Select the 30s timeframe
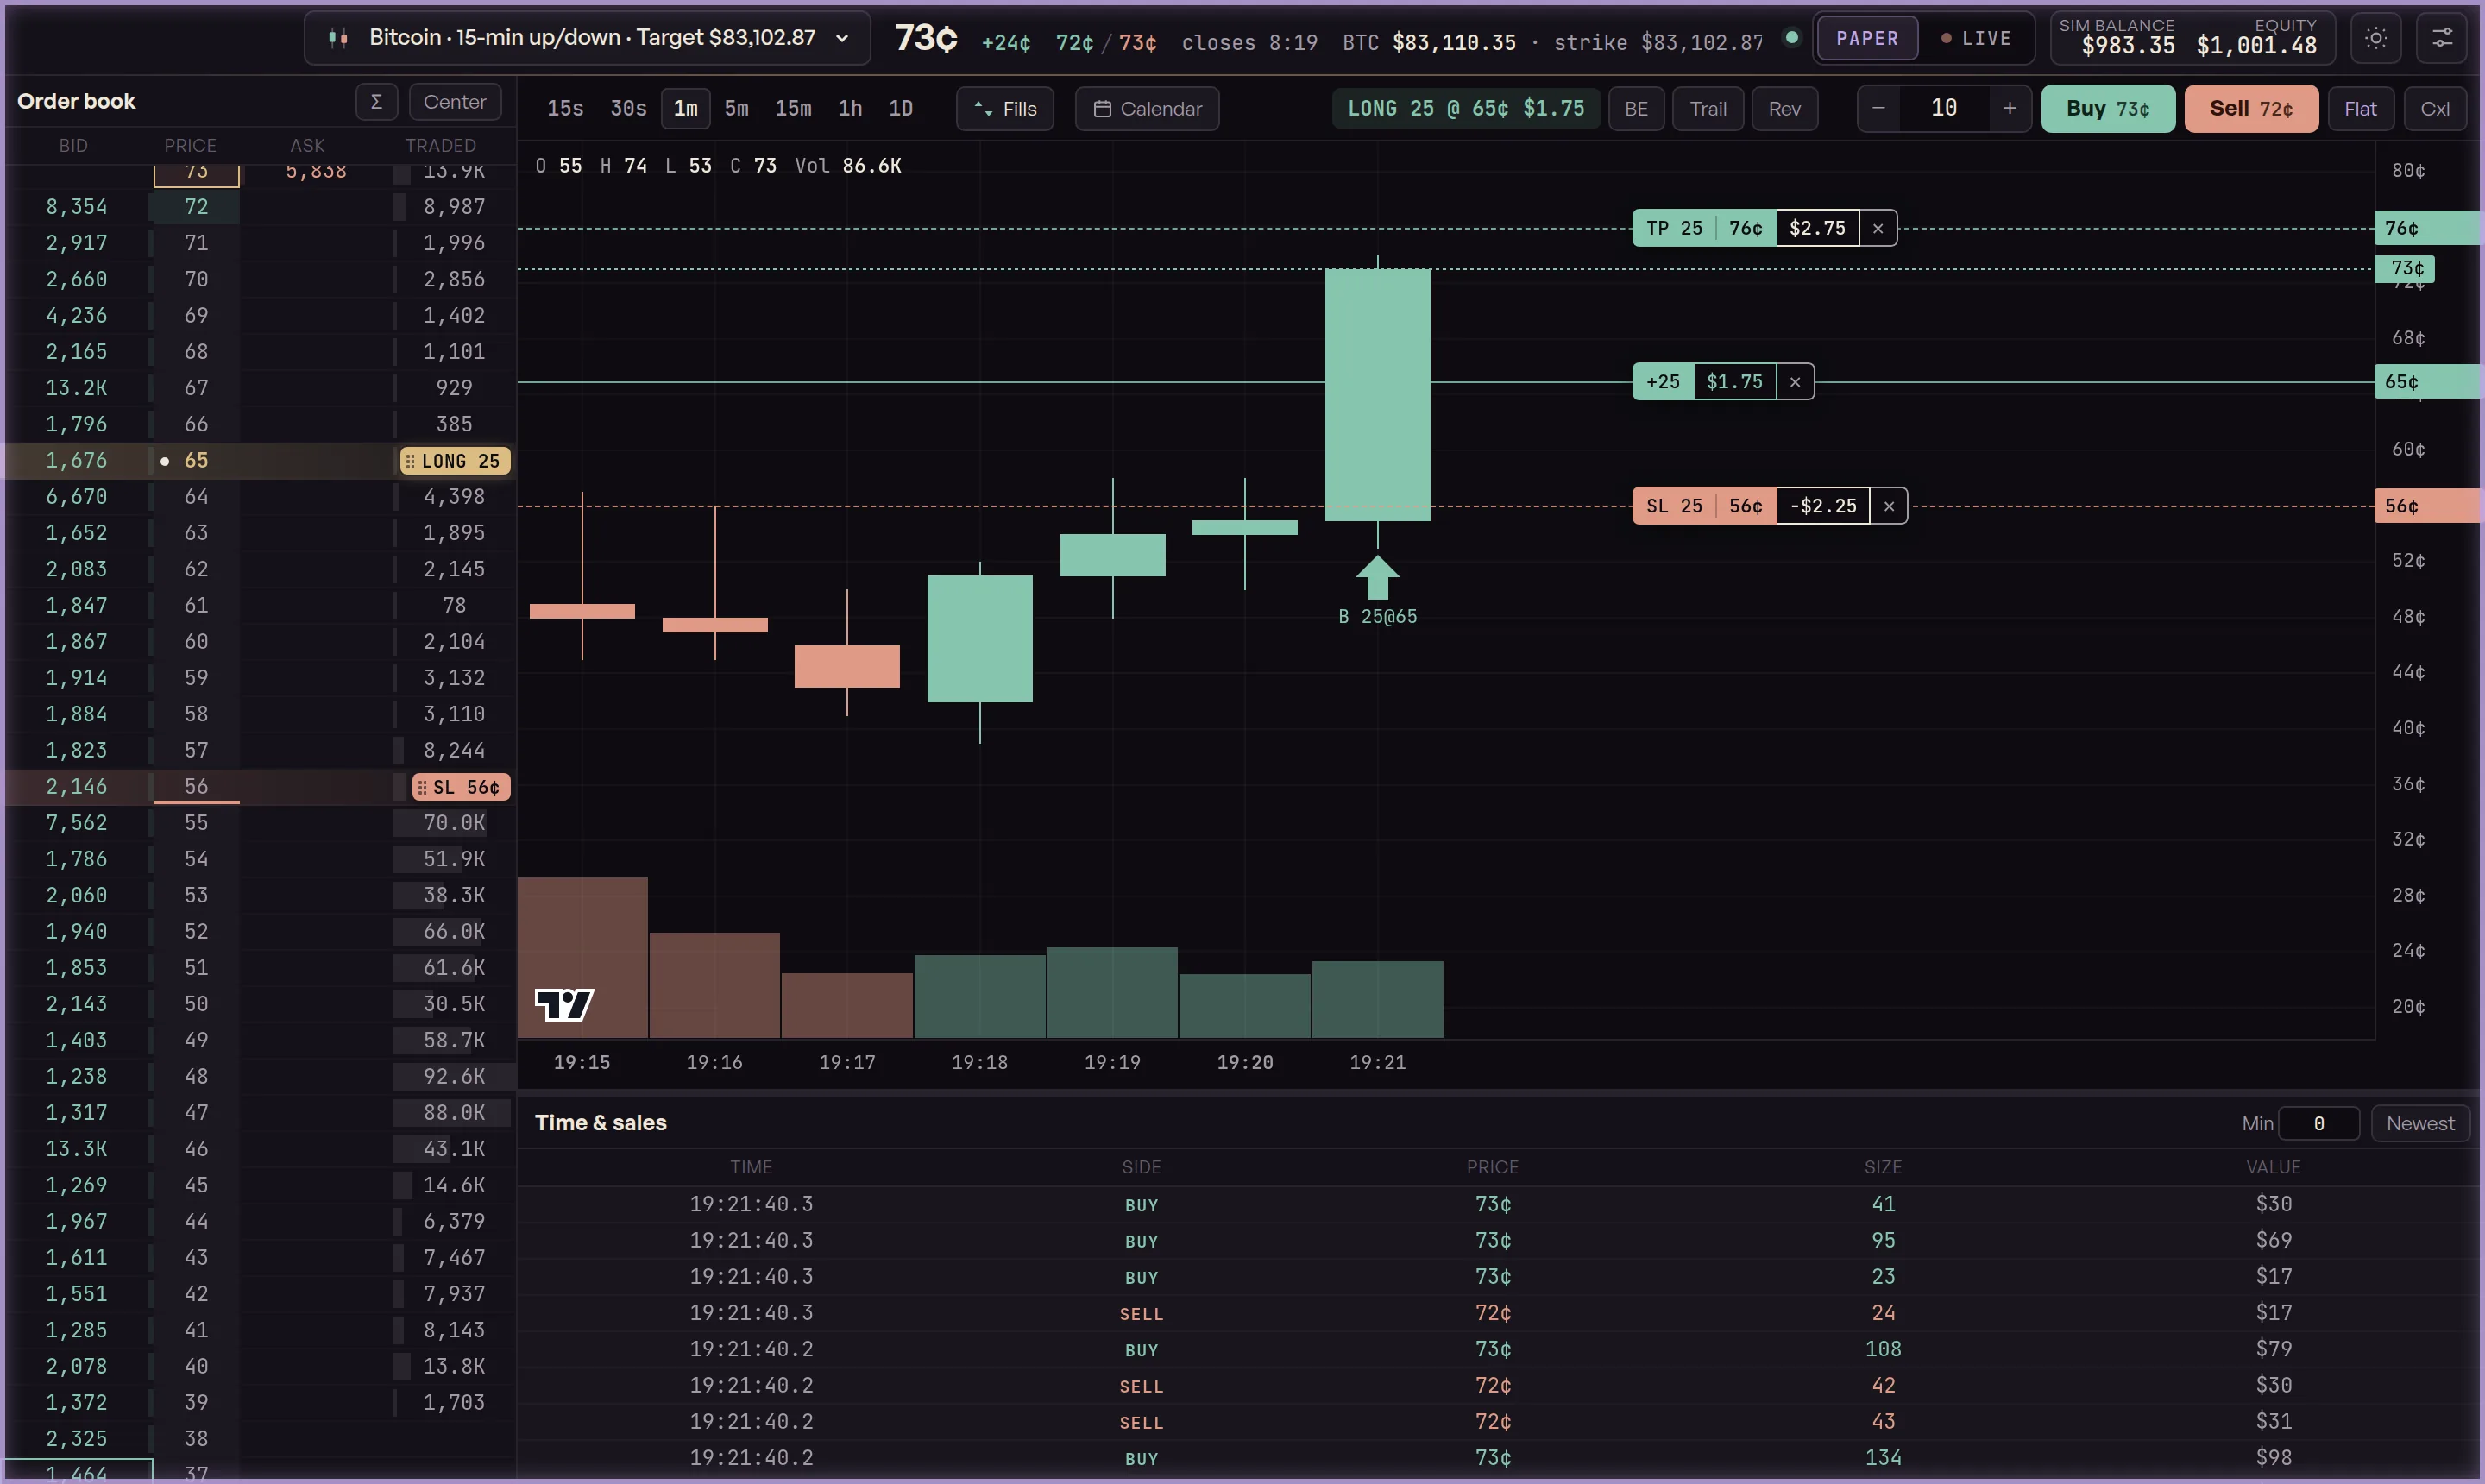This screenshot has height=1484, width=2485. [x=628, y=109]
